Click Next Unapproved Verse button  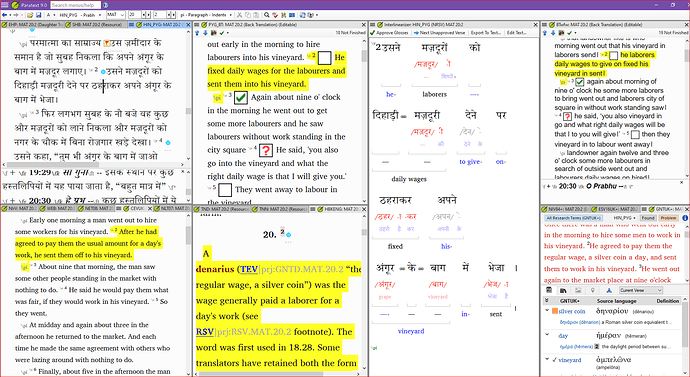[x=439, y=33]
